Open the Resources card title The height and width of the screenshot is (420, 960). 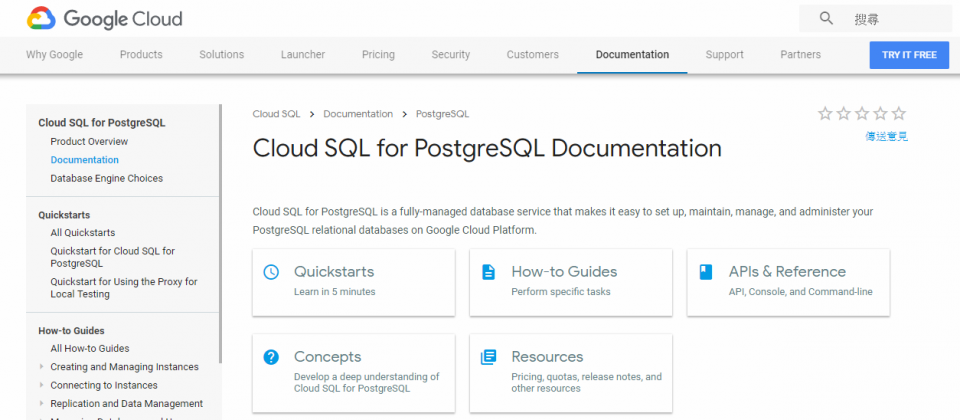(547, 357)
